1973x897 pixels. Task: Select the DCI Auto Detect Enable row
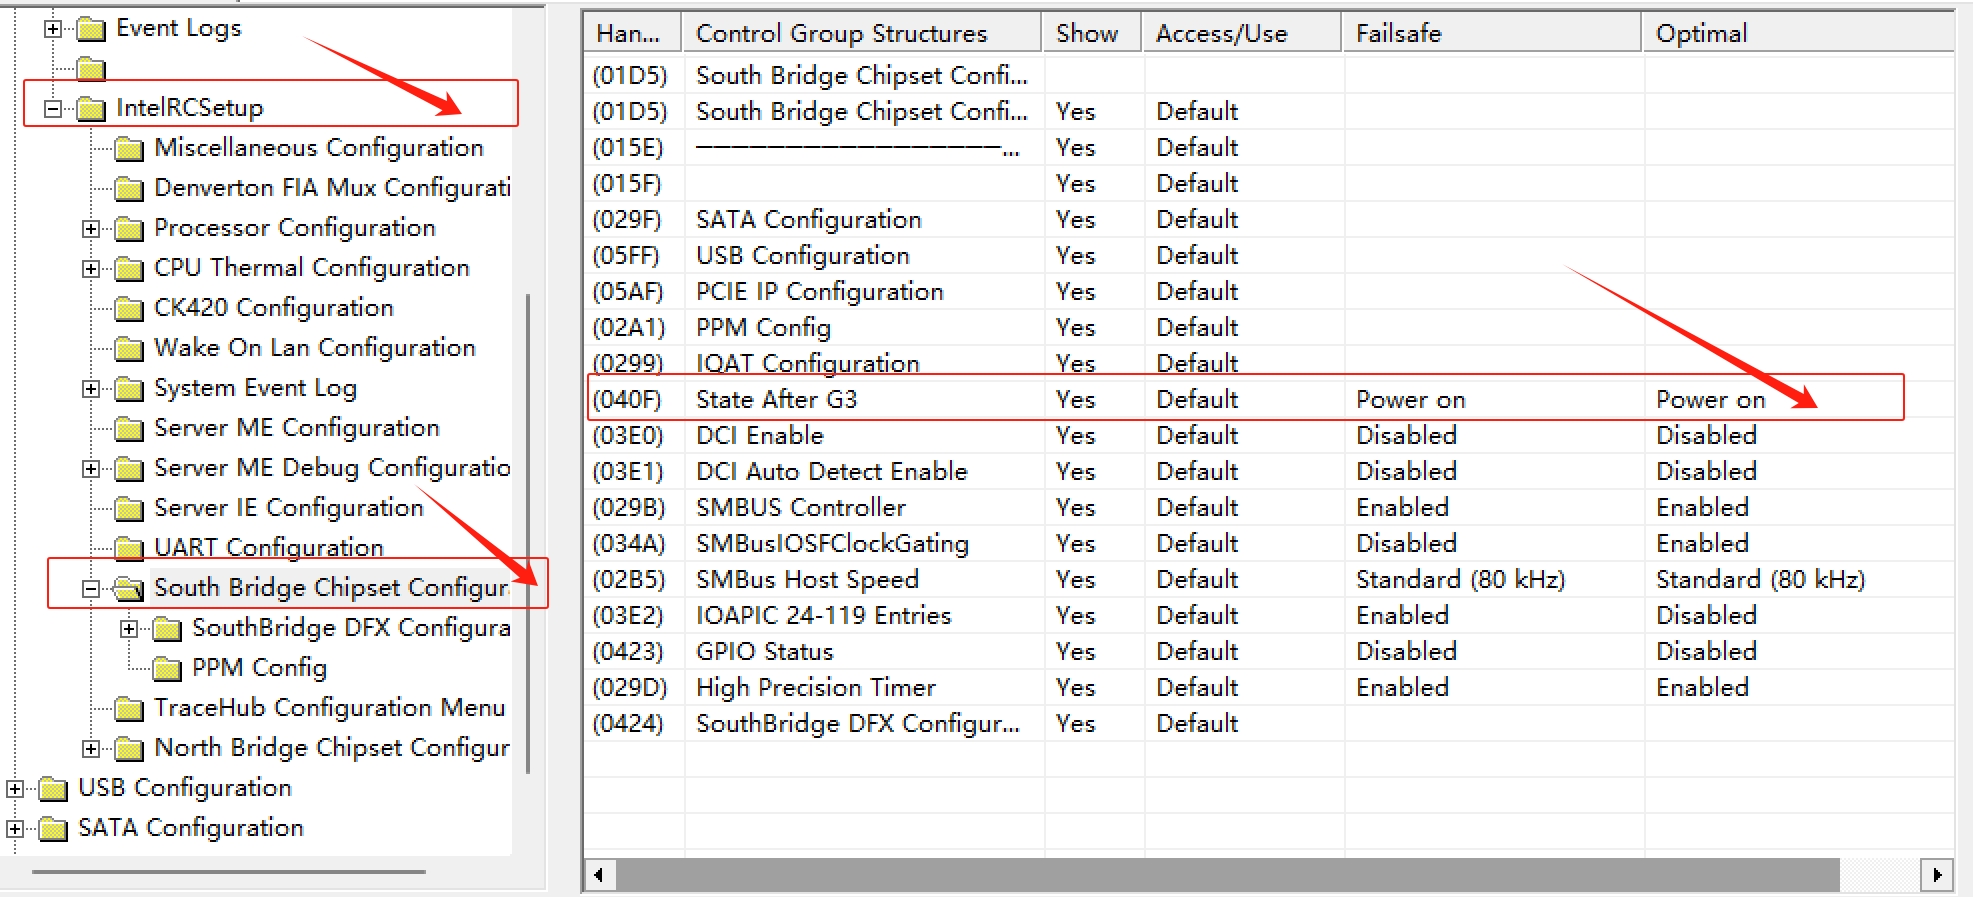click(1268, 472)
